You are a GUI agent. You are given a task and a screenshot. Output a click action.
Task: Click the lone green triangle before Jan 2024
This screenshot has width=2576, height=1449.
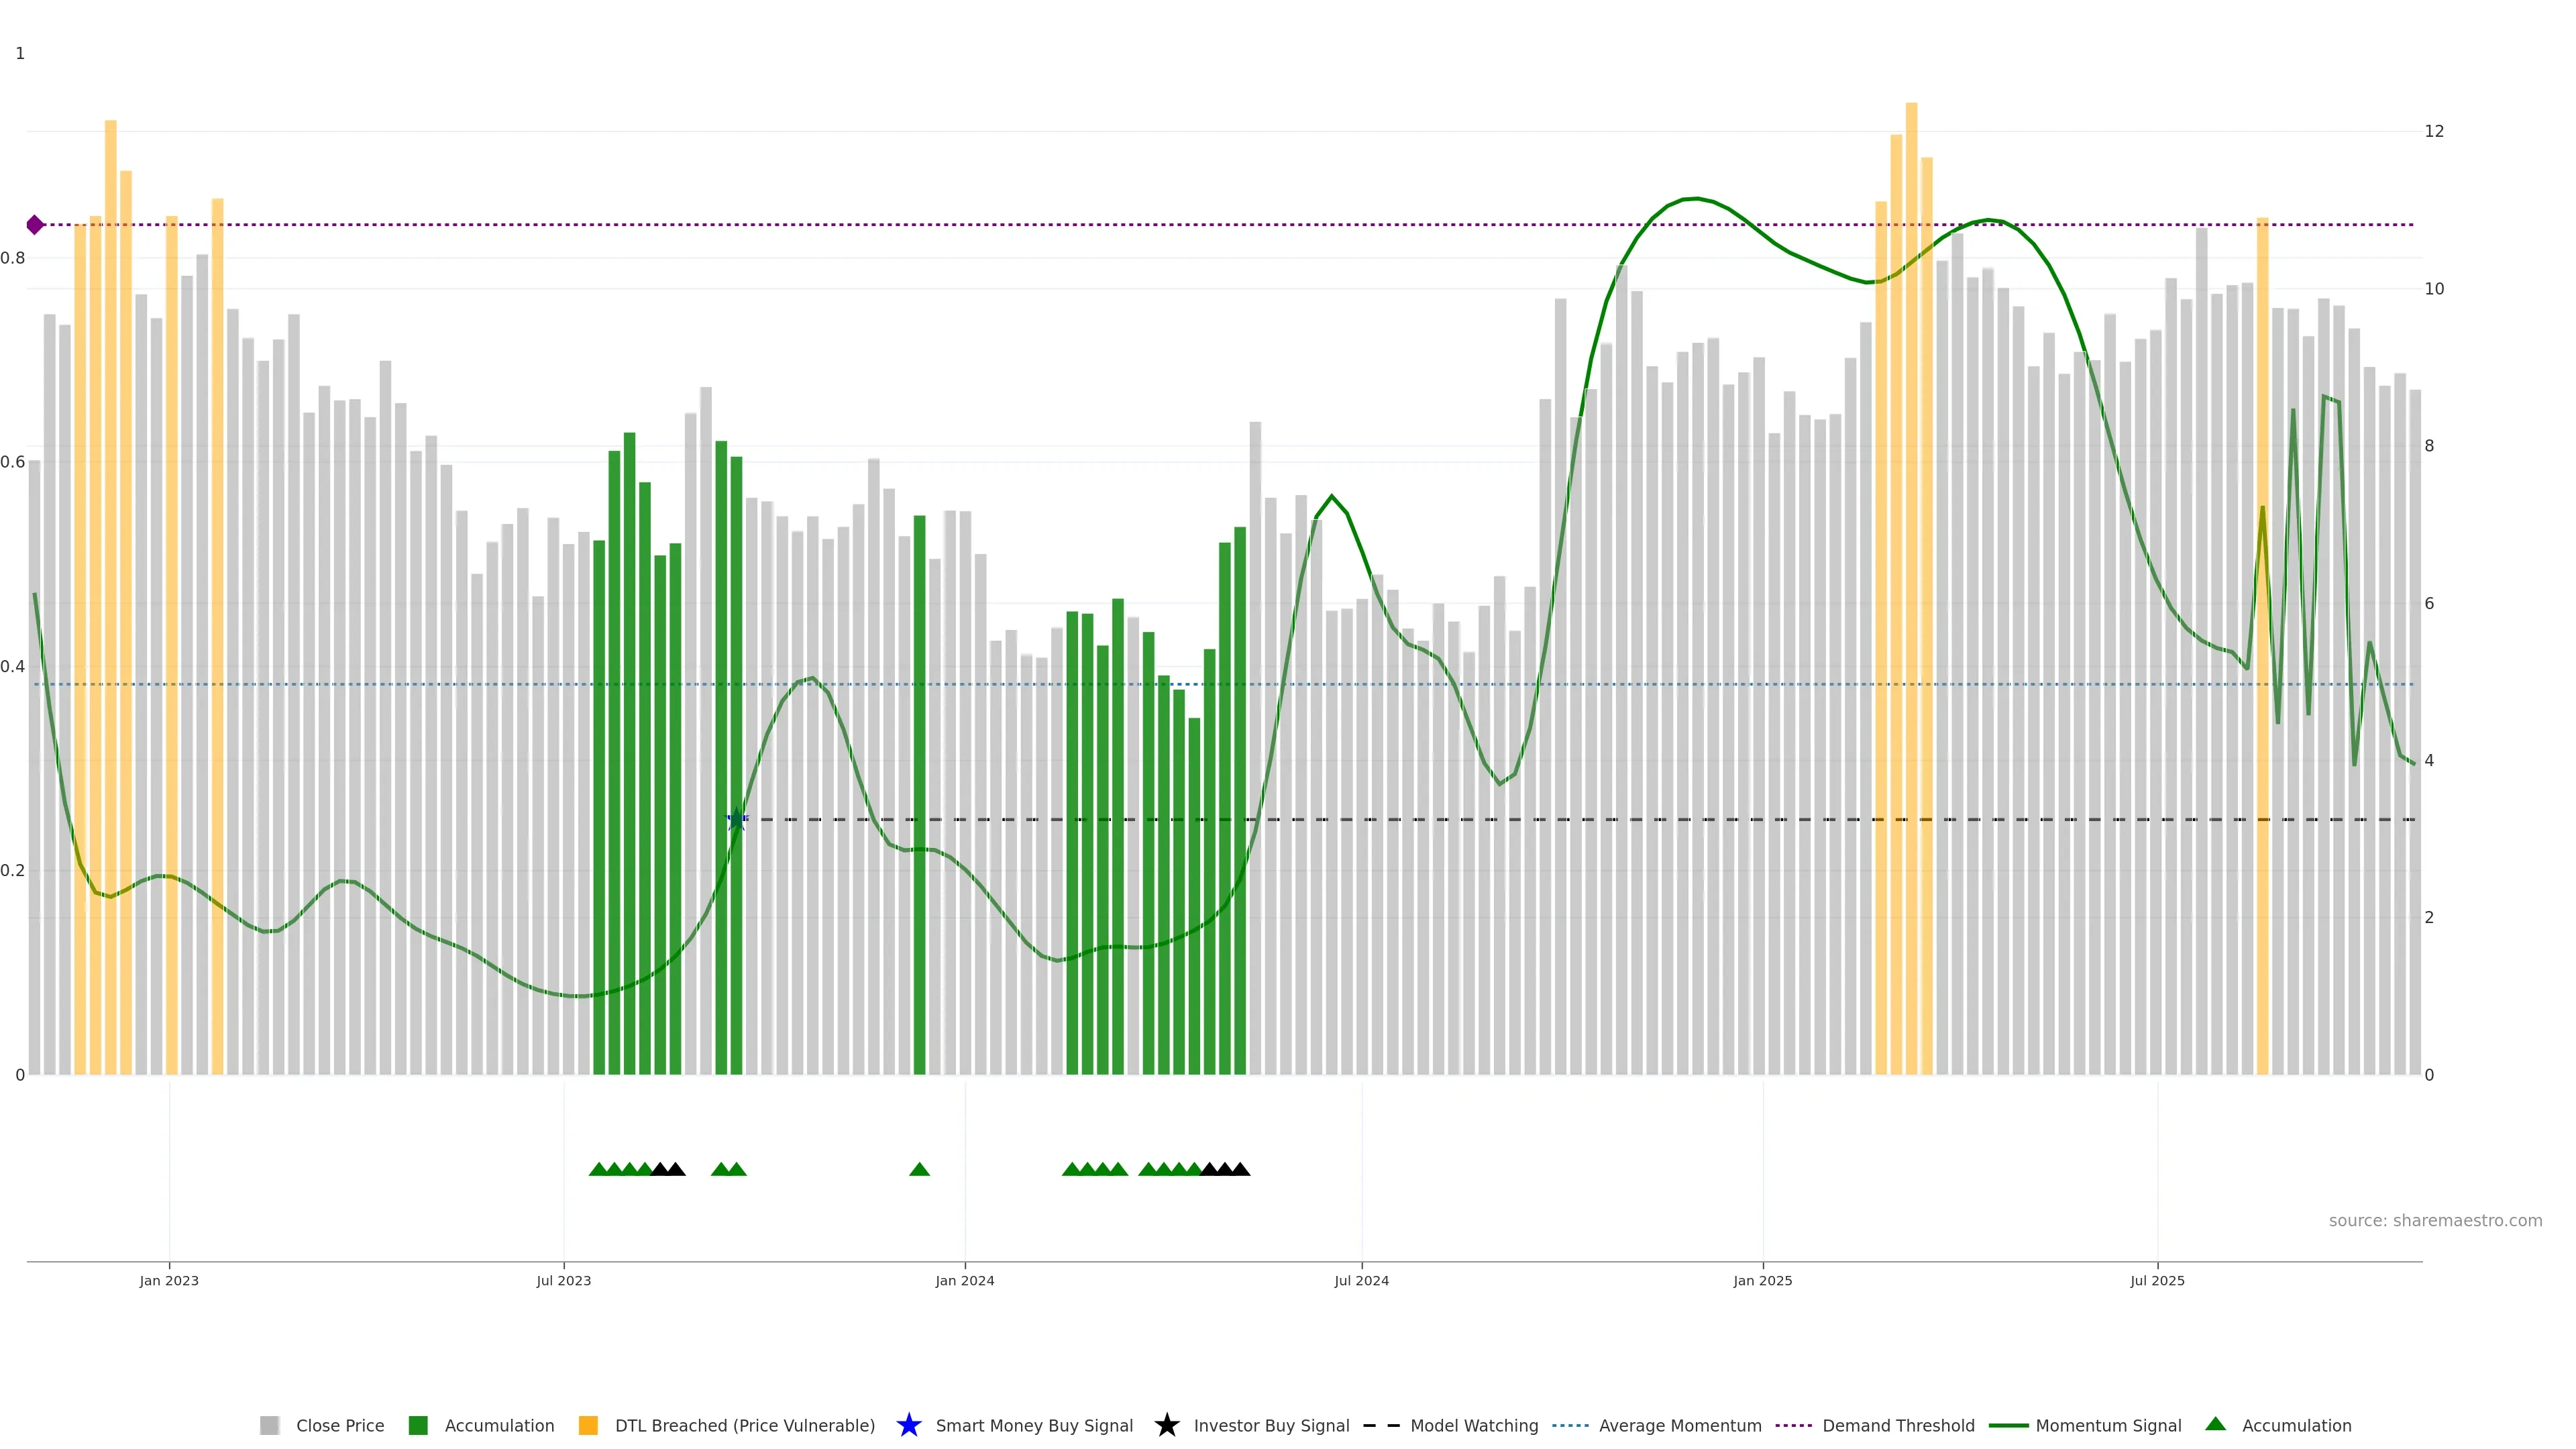tap(919, 1169)
